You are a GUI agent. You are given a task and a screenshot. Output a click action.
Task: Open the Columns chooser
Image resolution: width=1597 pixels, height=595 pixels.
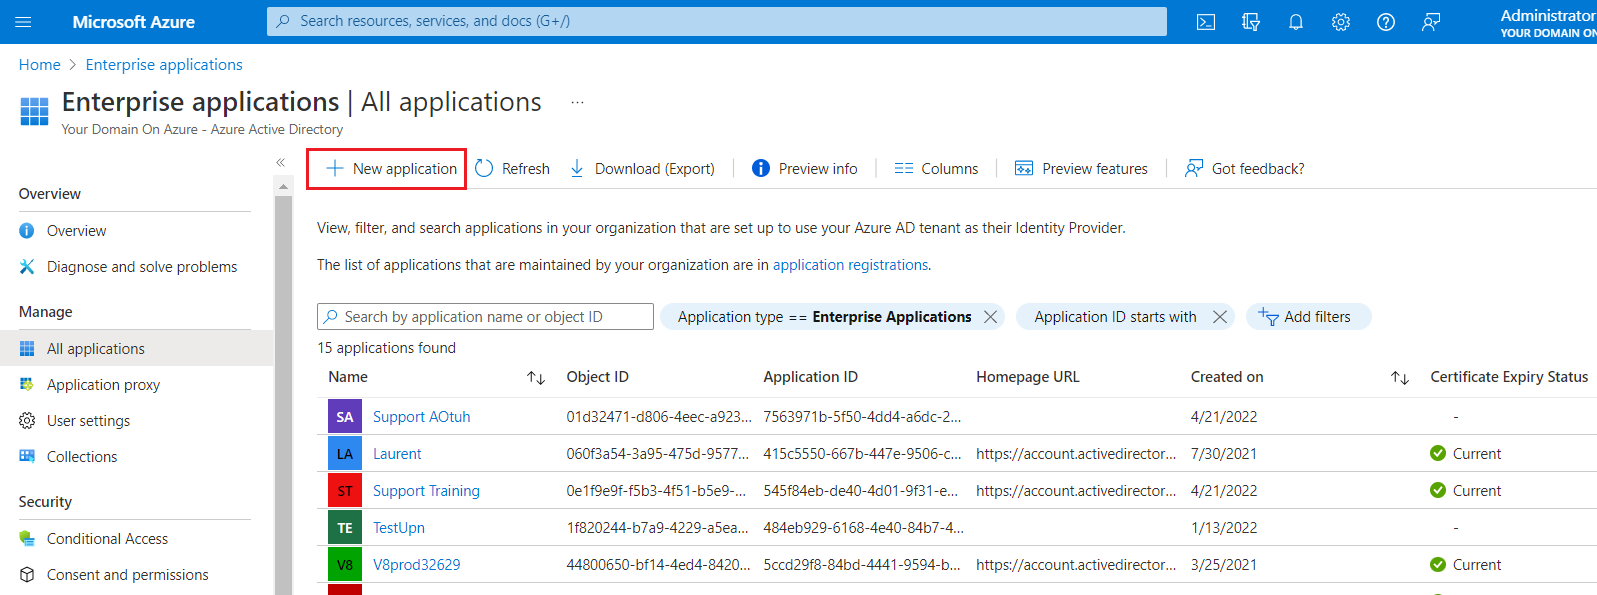tap(936, 169)
